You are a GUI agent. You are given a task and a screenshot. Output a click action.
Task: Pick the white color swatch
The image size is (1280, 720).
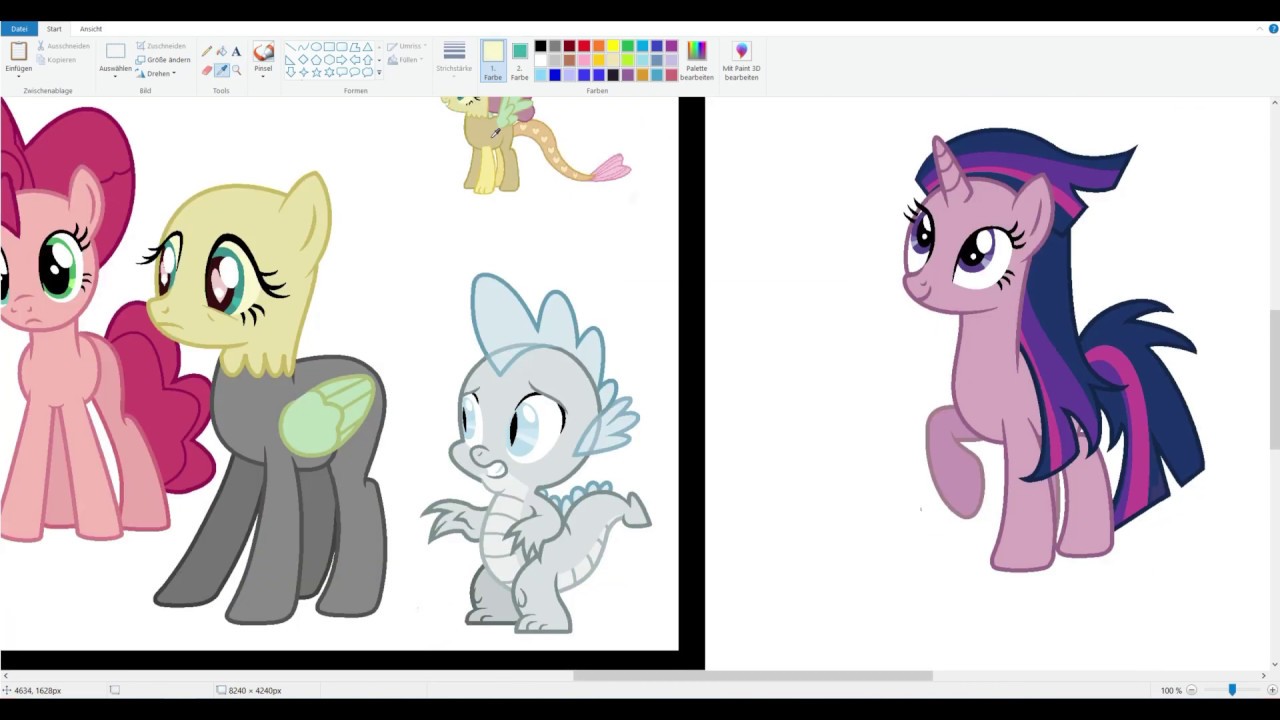[540, 60]
